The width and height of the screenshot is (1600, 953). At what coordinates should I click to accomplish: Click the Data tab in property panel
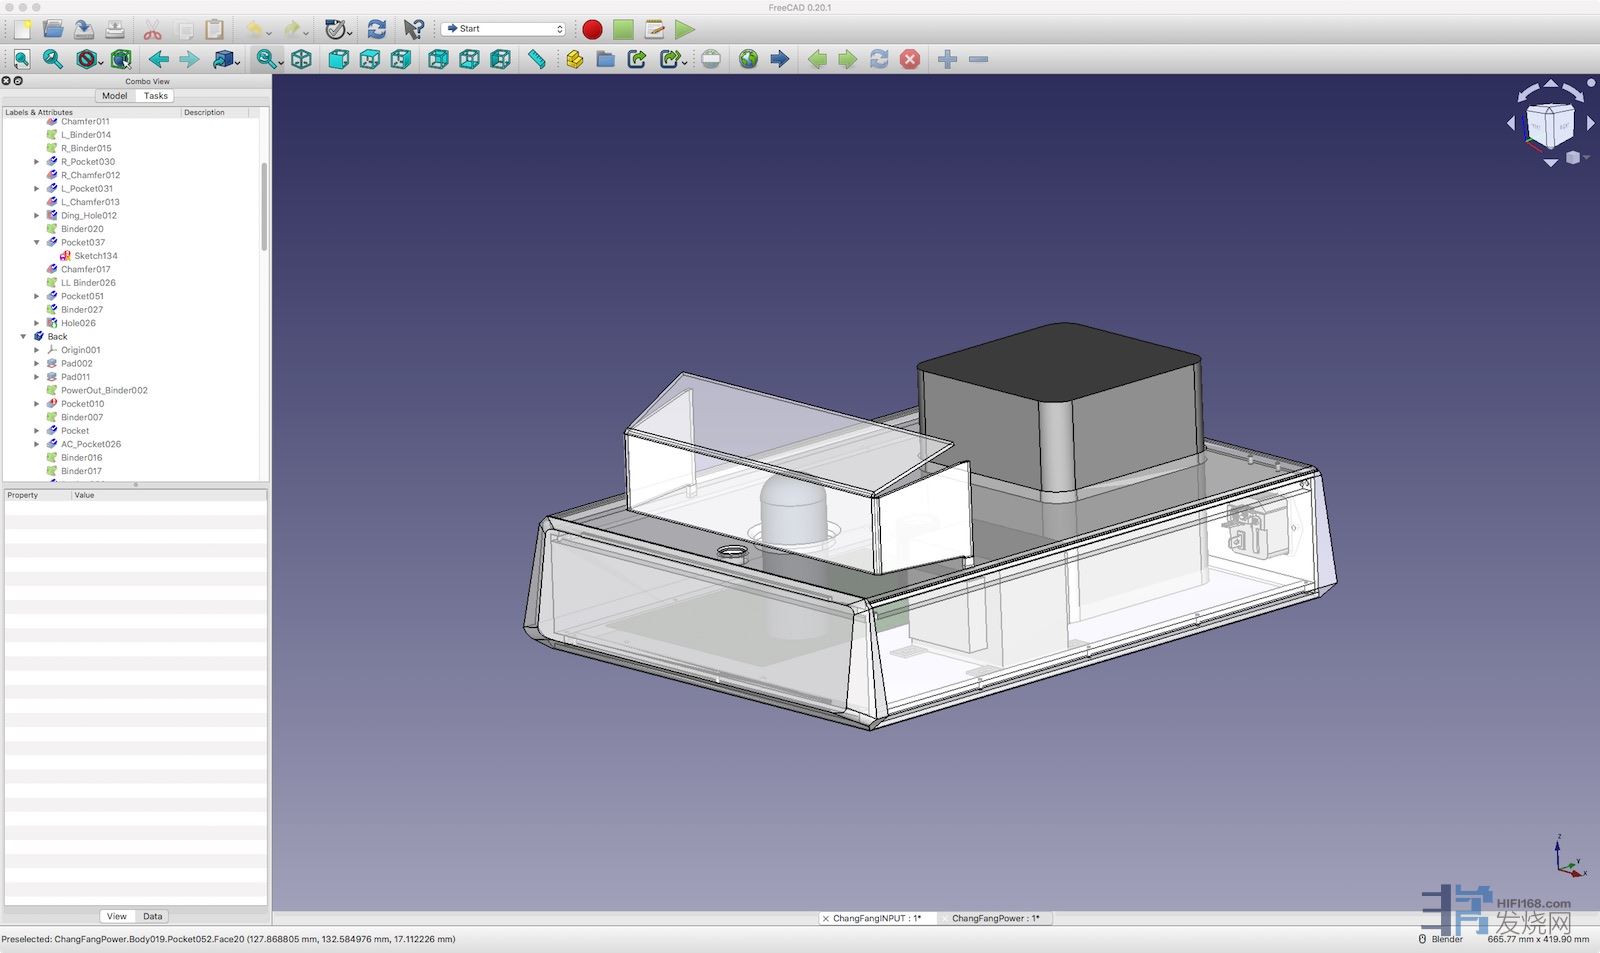click(x=152, y=916)
